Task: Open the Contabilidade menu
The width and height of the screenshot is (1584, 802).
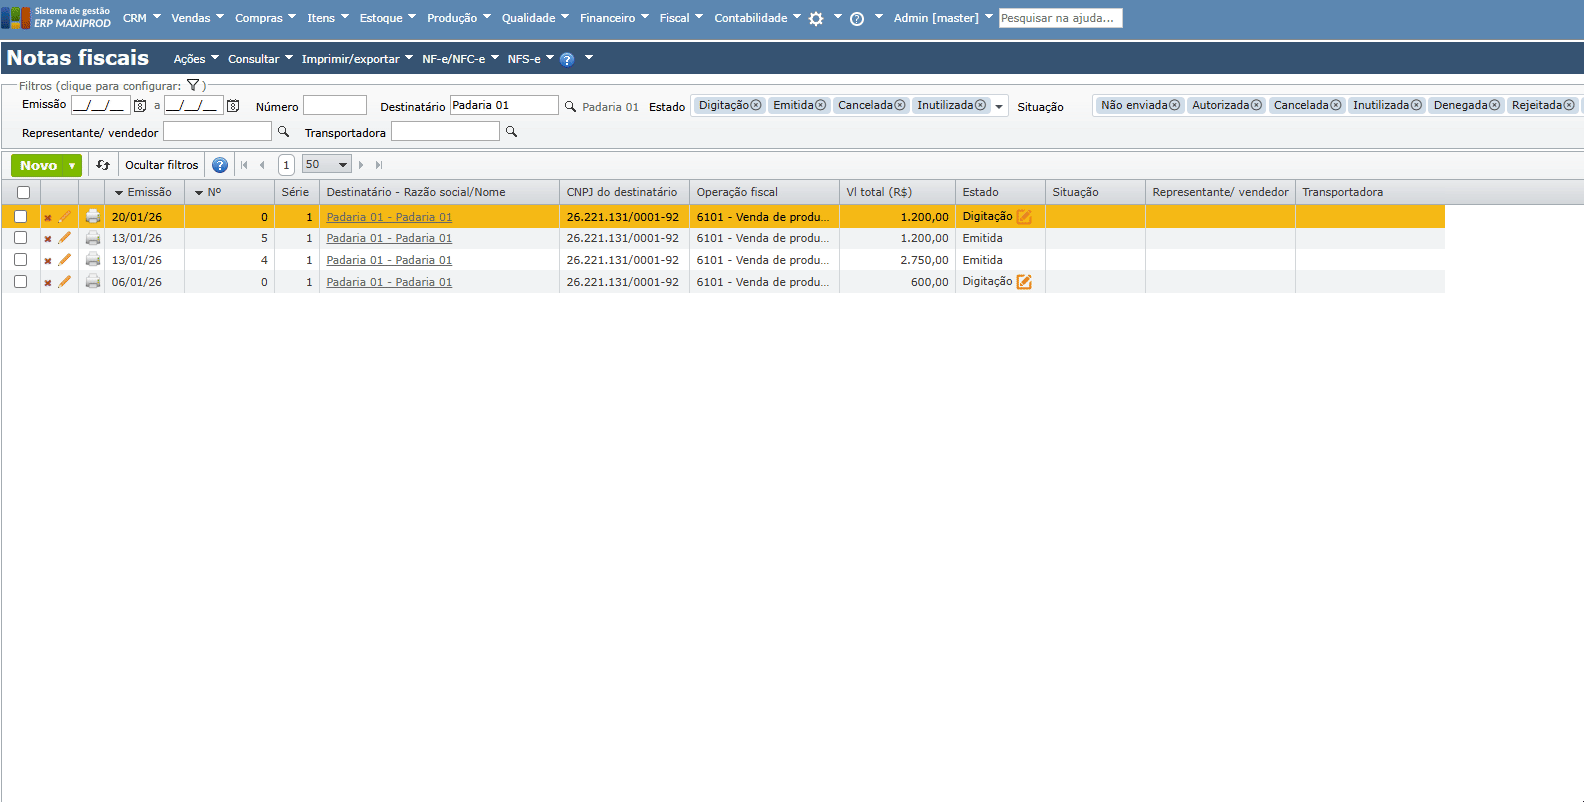Action: [x=757, y=18]
